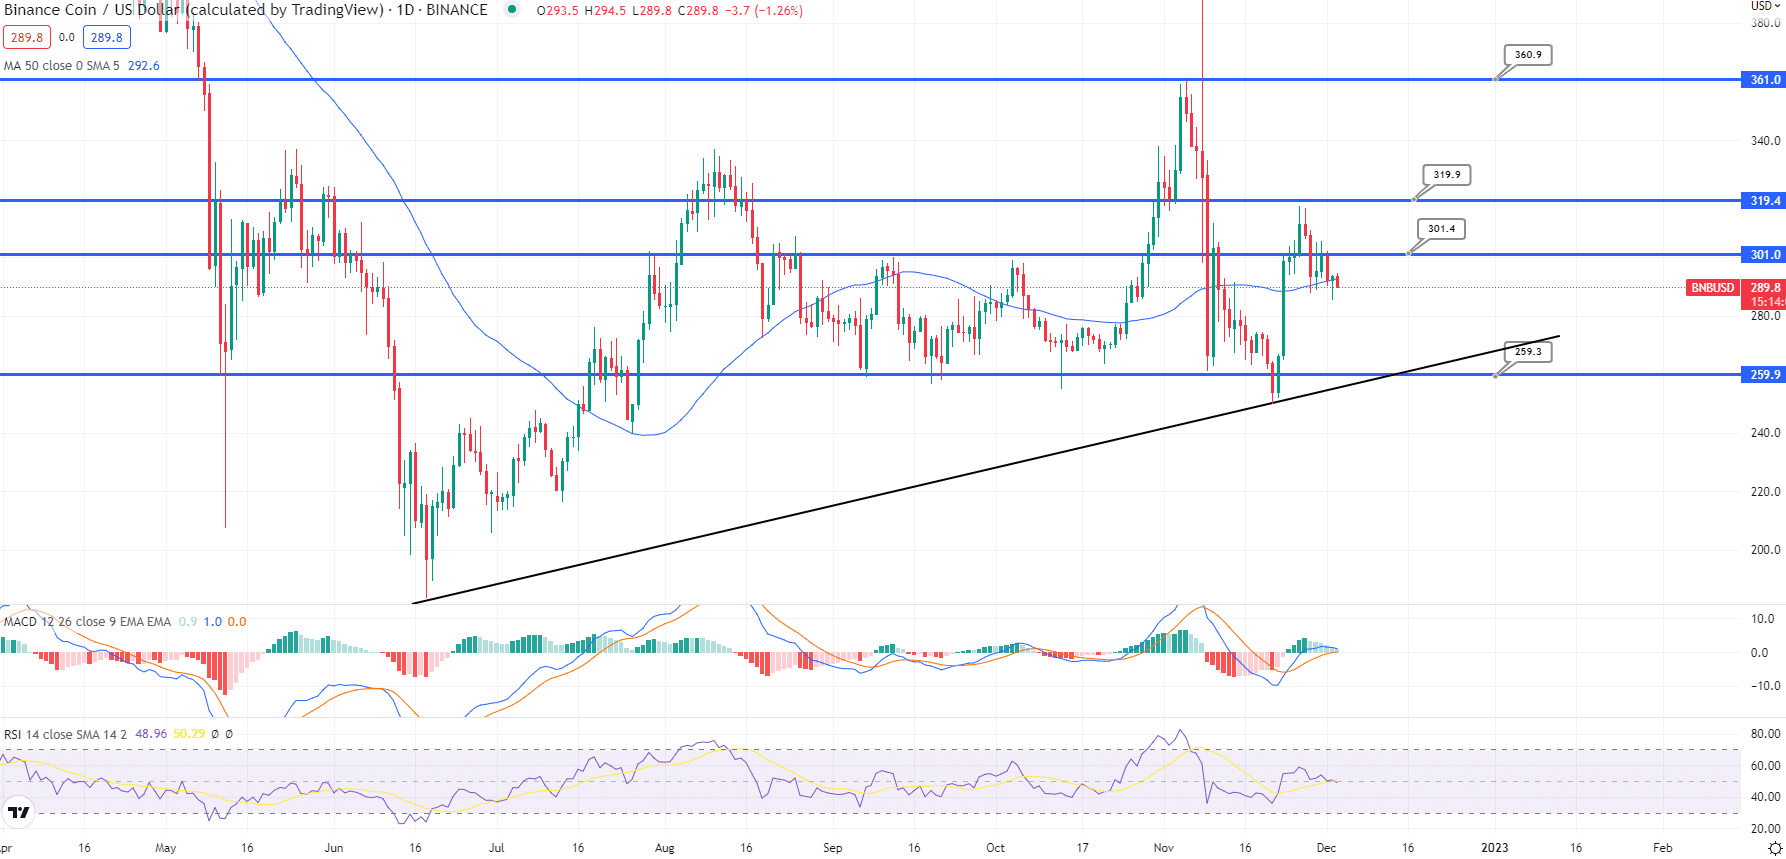Click the 0.0 spread value
The image size is (1786, 859).
pos(67,38)
